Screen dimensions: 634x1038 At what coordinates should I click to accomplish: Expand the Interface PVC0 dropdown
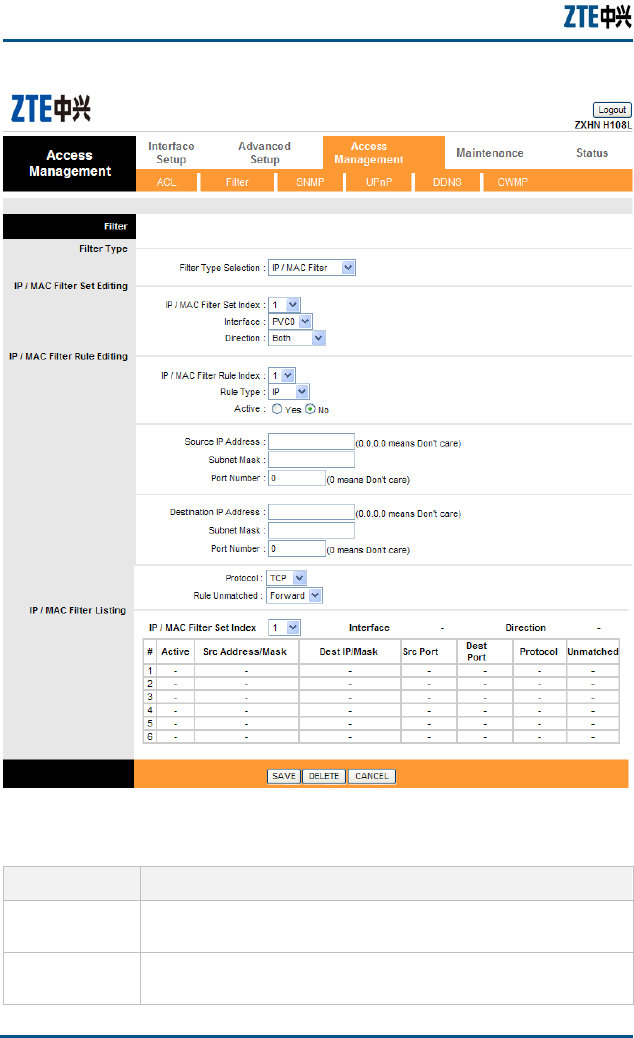(290, 321)
